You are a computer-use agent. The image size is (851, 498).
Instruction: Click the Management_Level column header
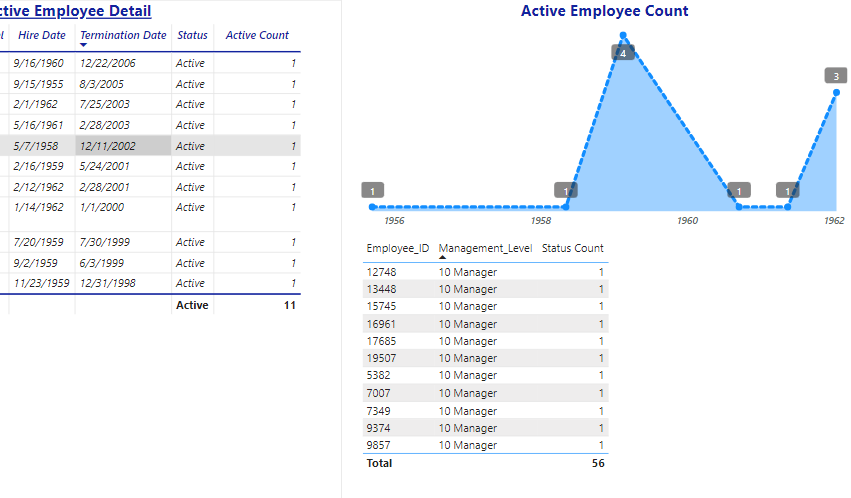(x=486, y=248)
